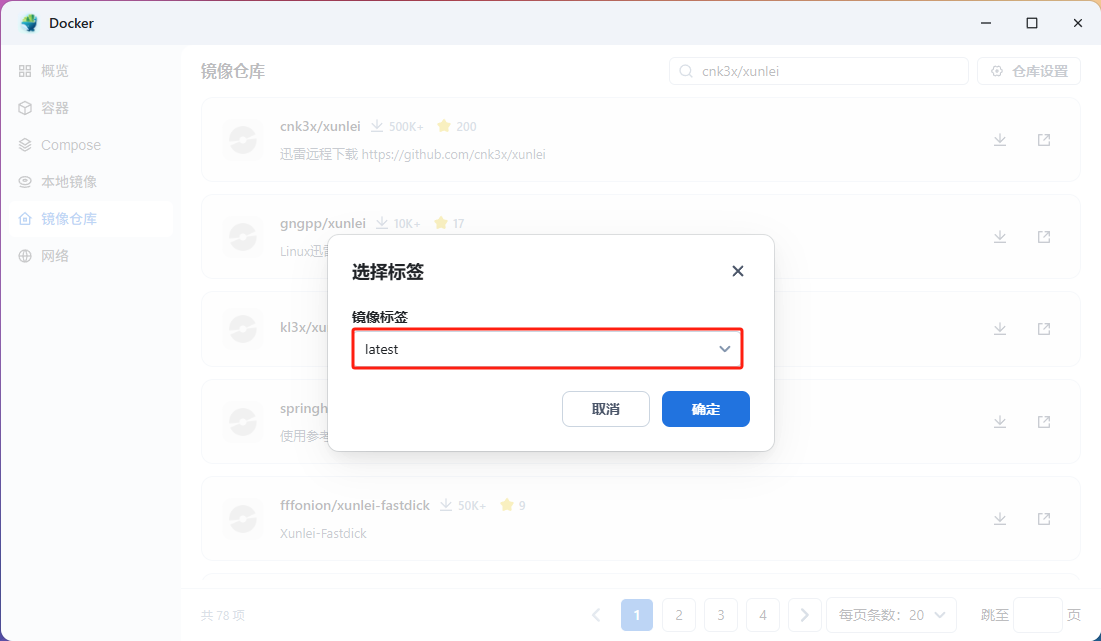Image resolution: width=1101 pixels, height=641 pixels.
Task: Jump to page 4
Action: (763, 615)
